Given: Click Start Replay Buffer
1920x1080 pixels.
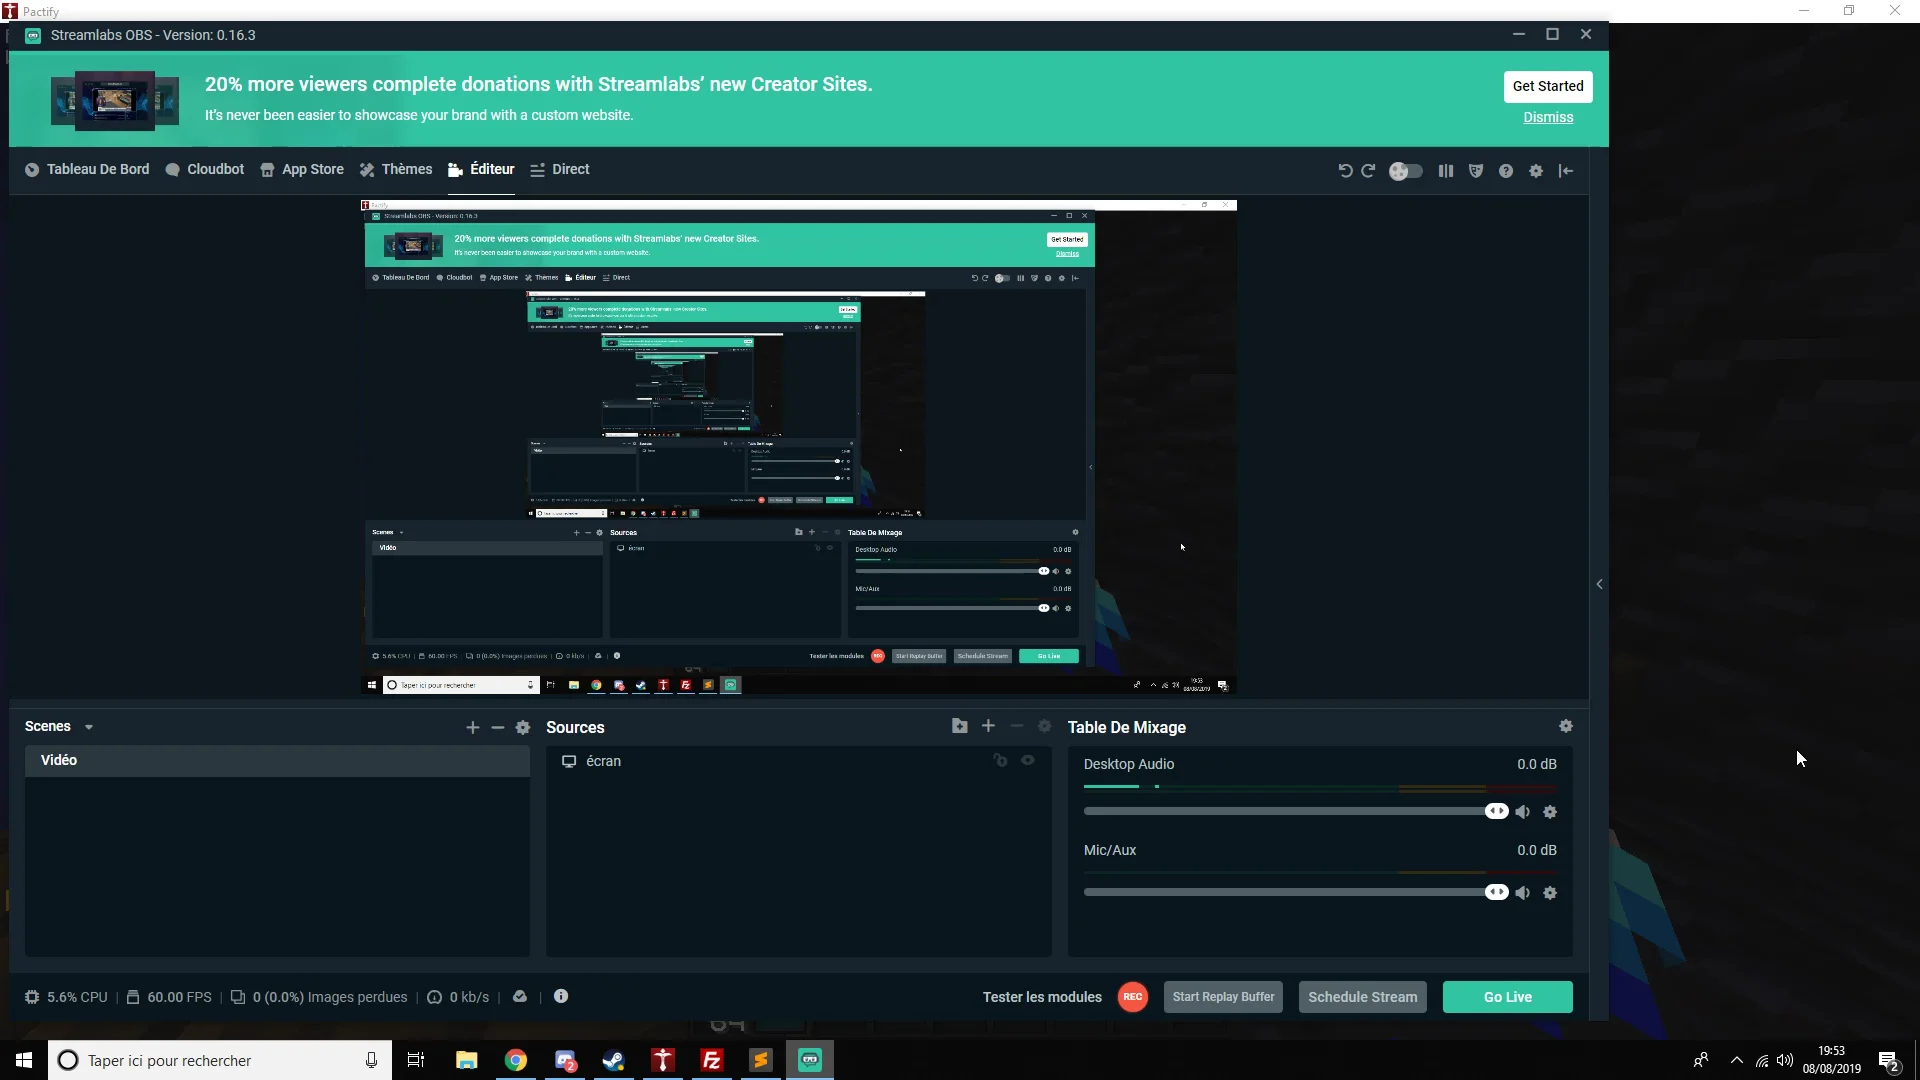Looking at the screenshot, I should 1223,998.
